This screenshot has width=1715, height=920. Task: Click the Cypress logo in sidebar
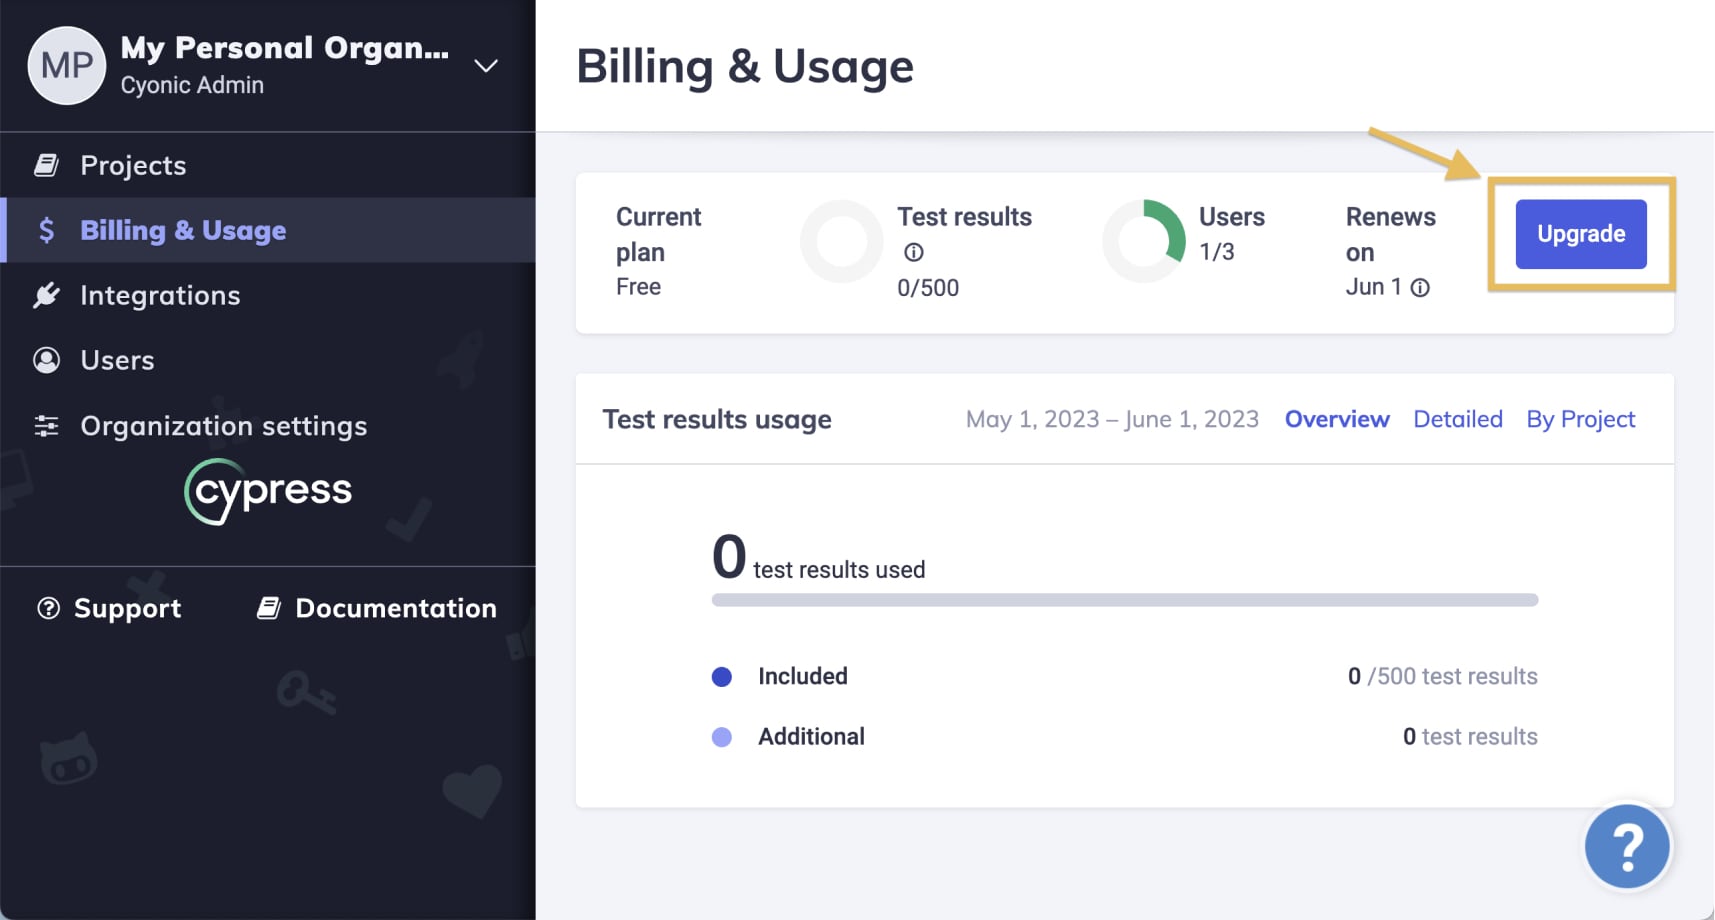[268, 491]
